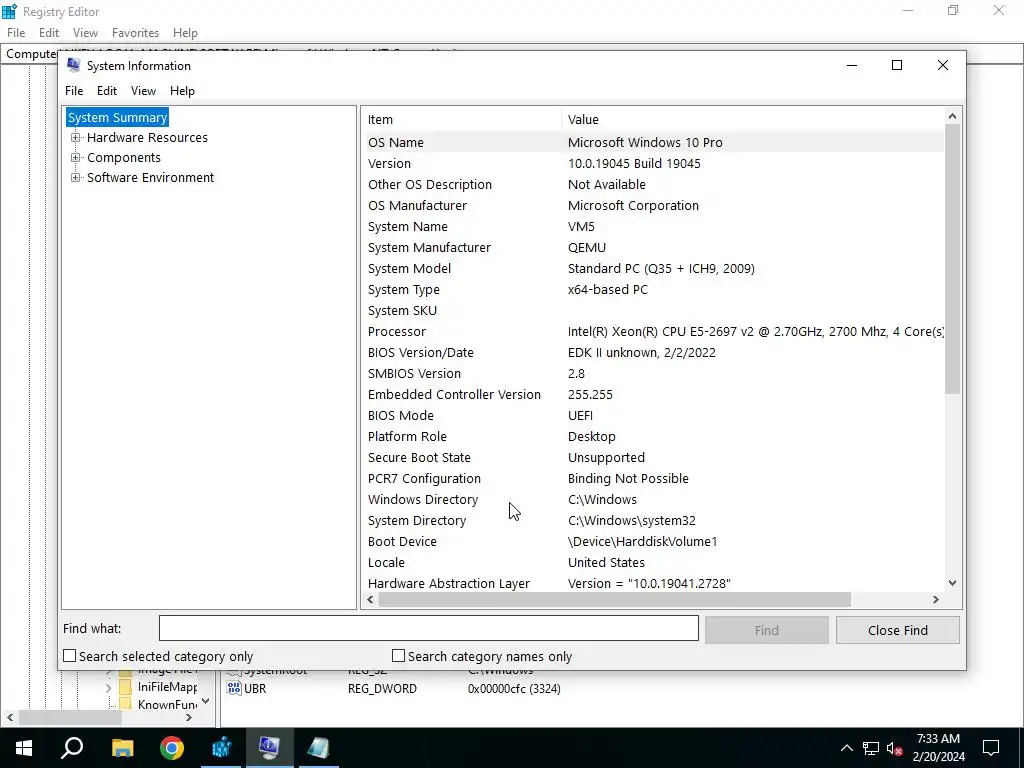Click scroll left arrow in details pane
The width and height of the screenshot is (1024, 768).
point(371,599)
